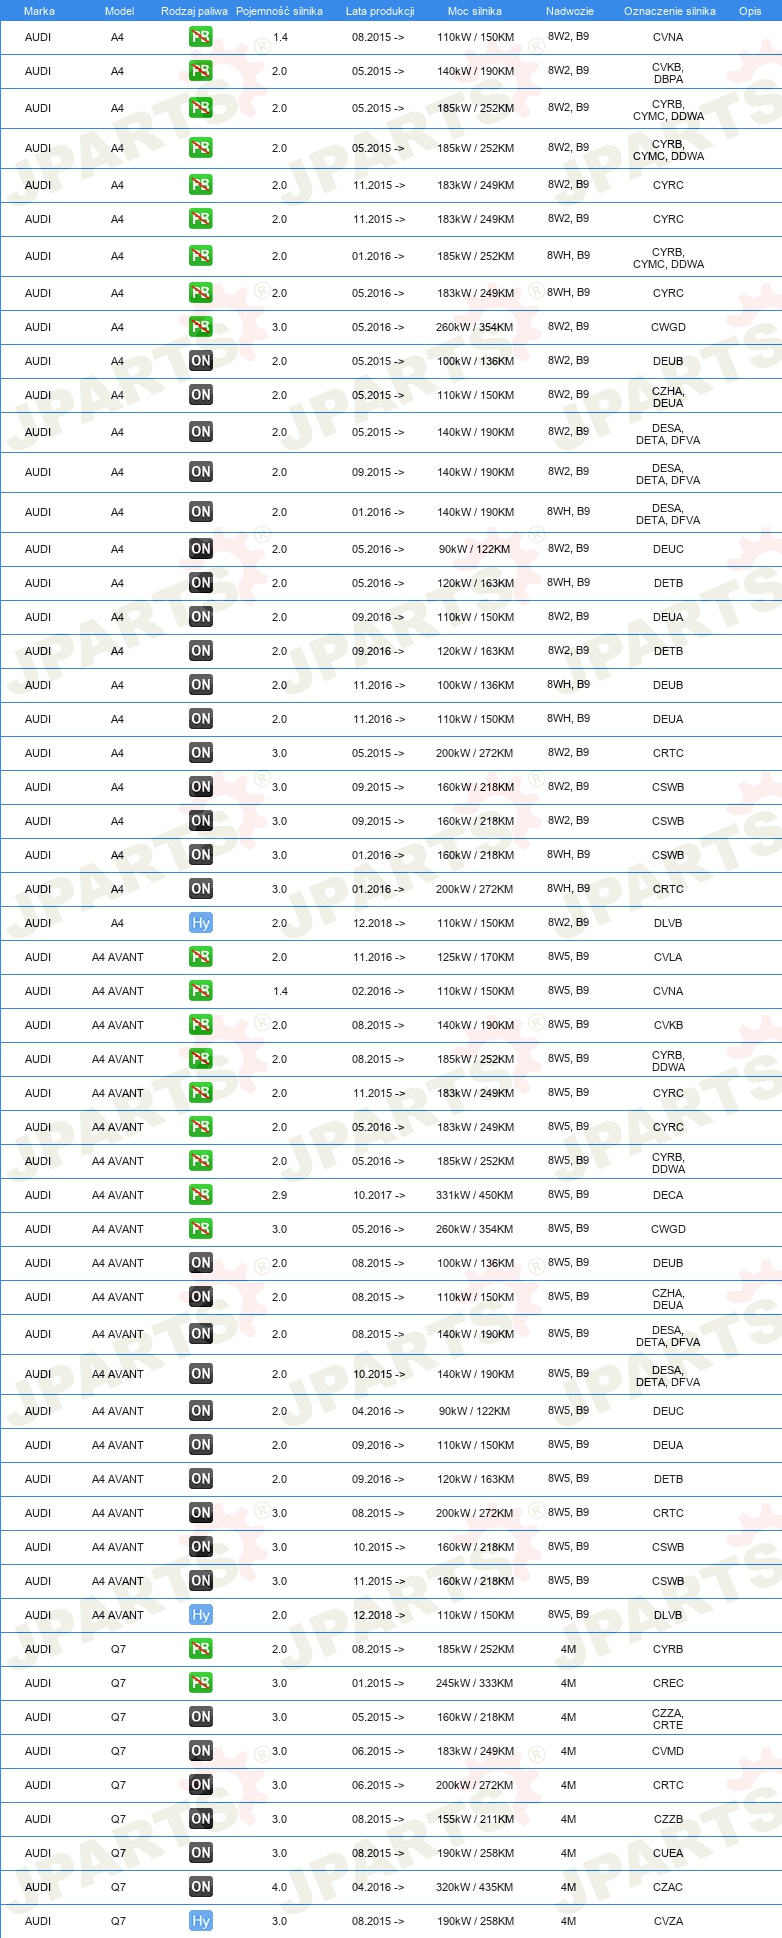Click the Rodzaj paliwa column header

194,11
